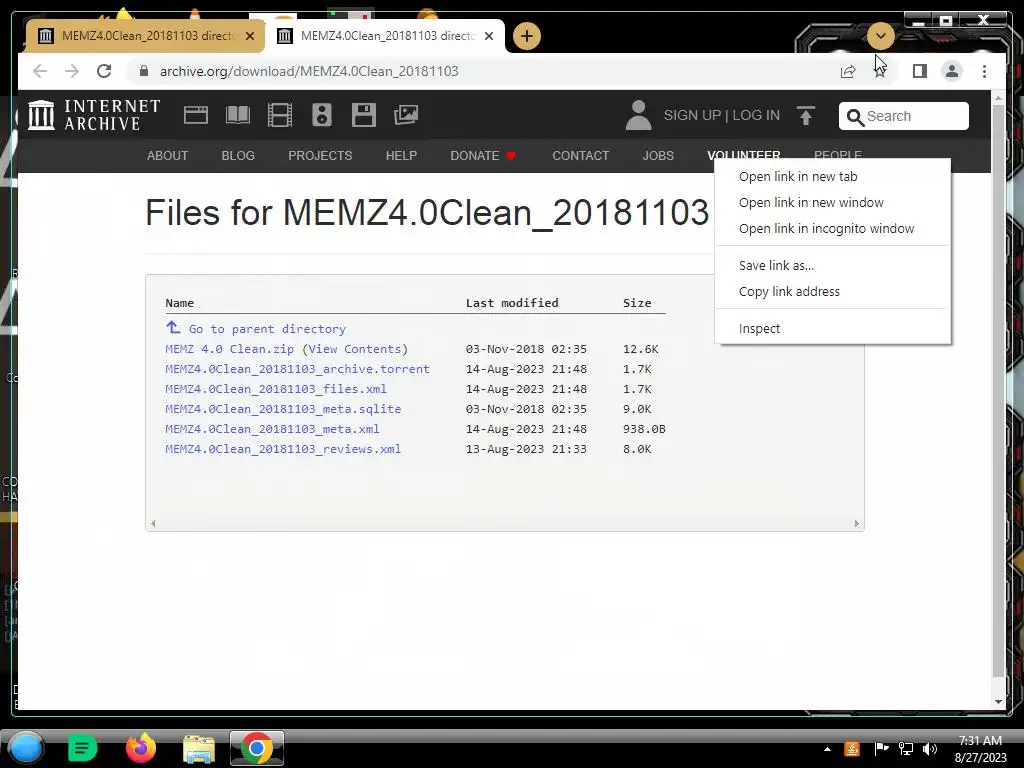Choose Open link in new tab
1024x768 pixels.
click(x=797, y=176)
